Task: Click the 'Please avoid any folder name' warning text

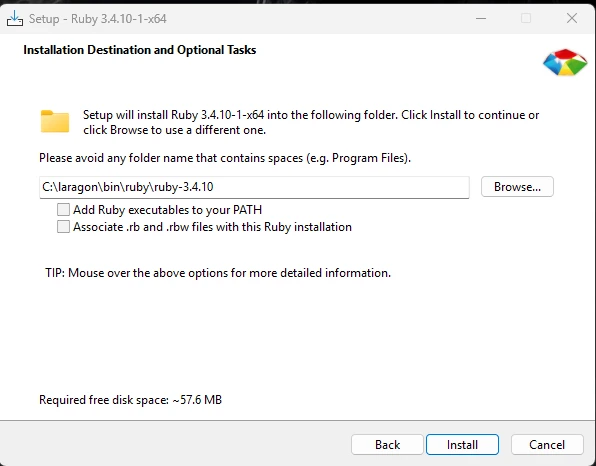Action: 225,158
